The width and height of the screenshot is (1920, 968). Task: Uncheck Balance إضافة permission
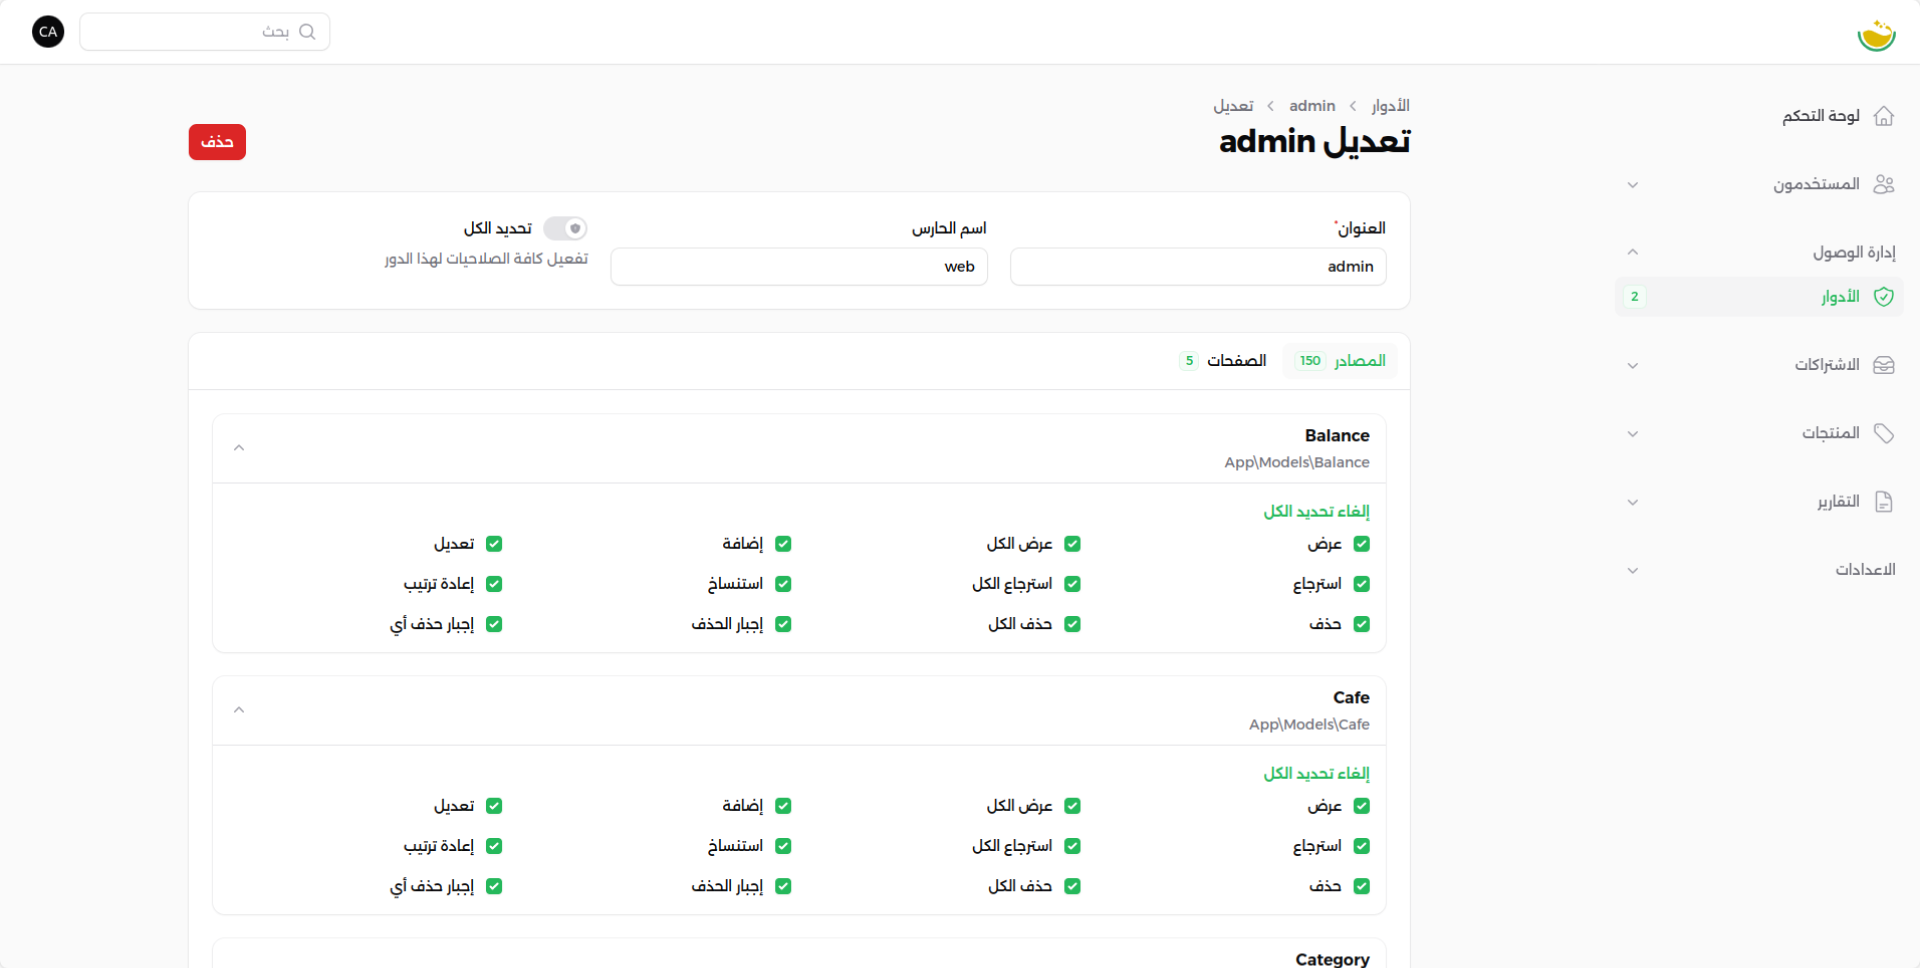(783, 544)
